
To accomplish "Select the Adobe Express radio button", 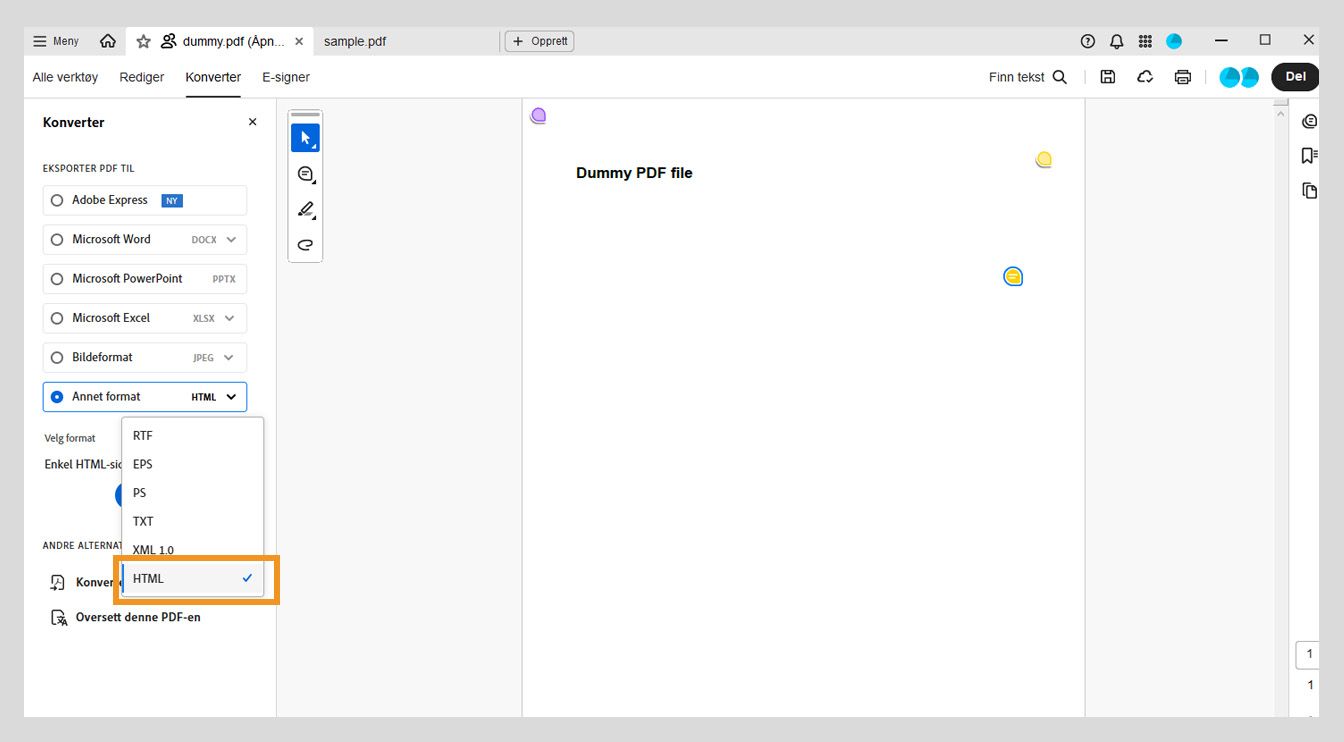I will [x=57, y=200].
